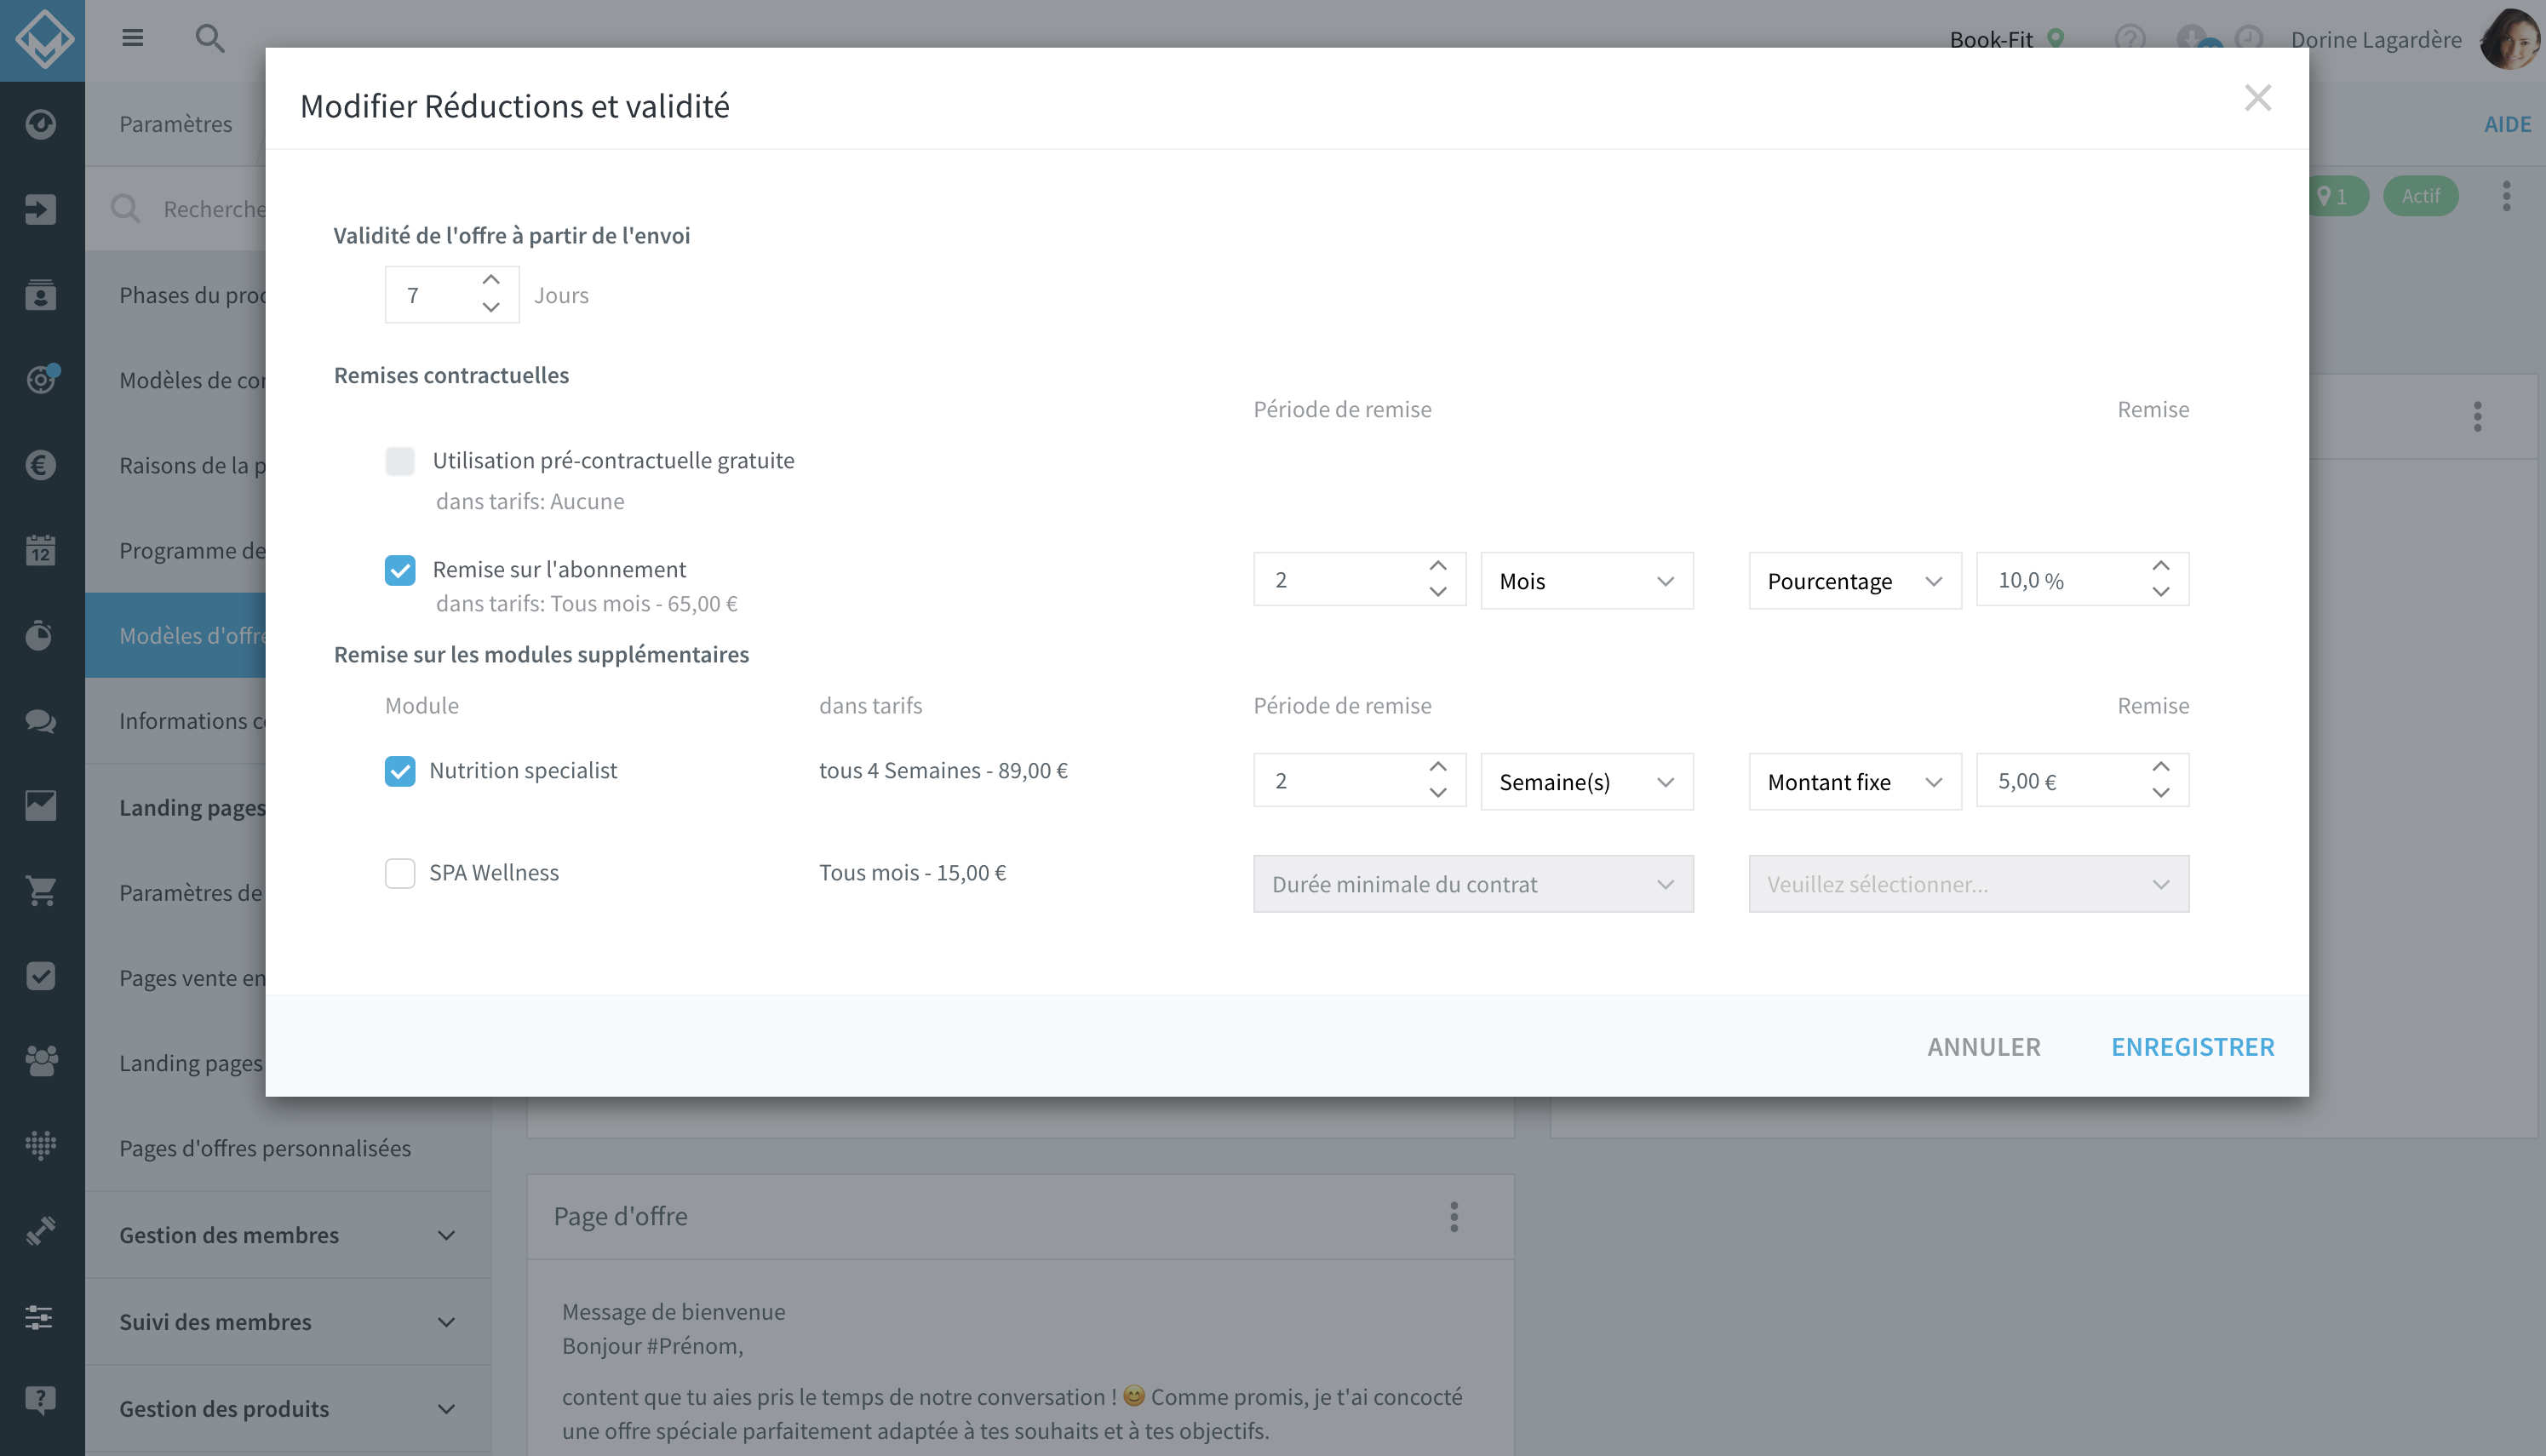Open the calendar icon in left sidebar
The image size is (2546, 1456).
[x=41, y=549]
